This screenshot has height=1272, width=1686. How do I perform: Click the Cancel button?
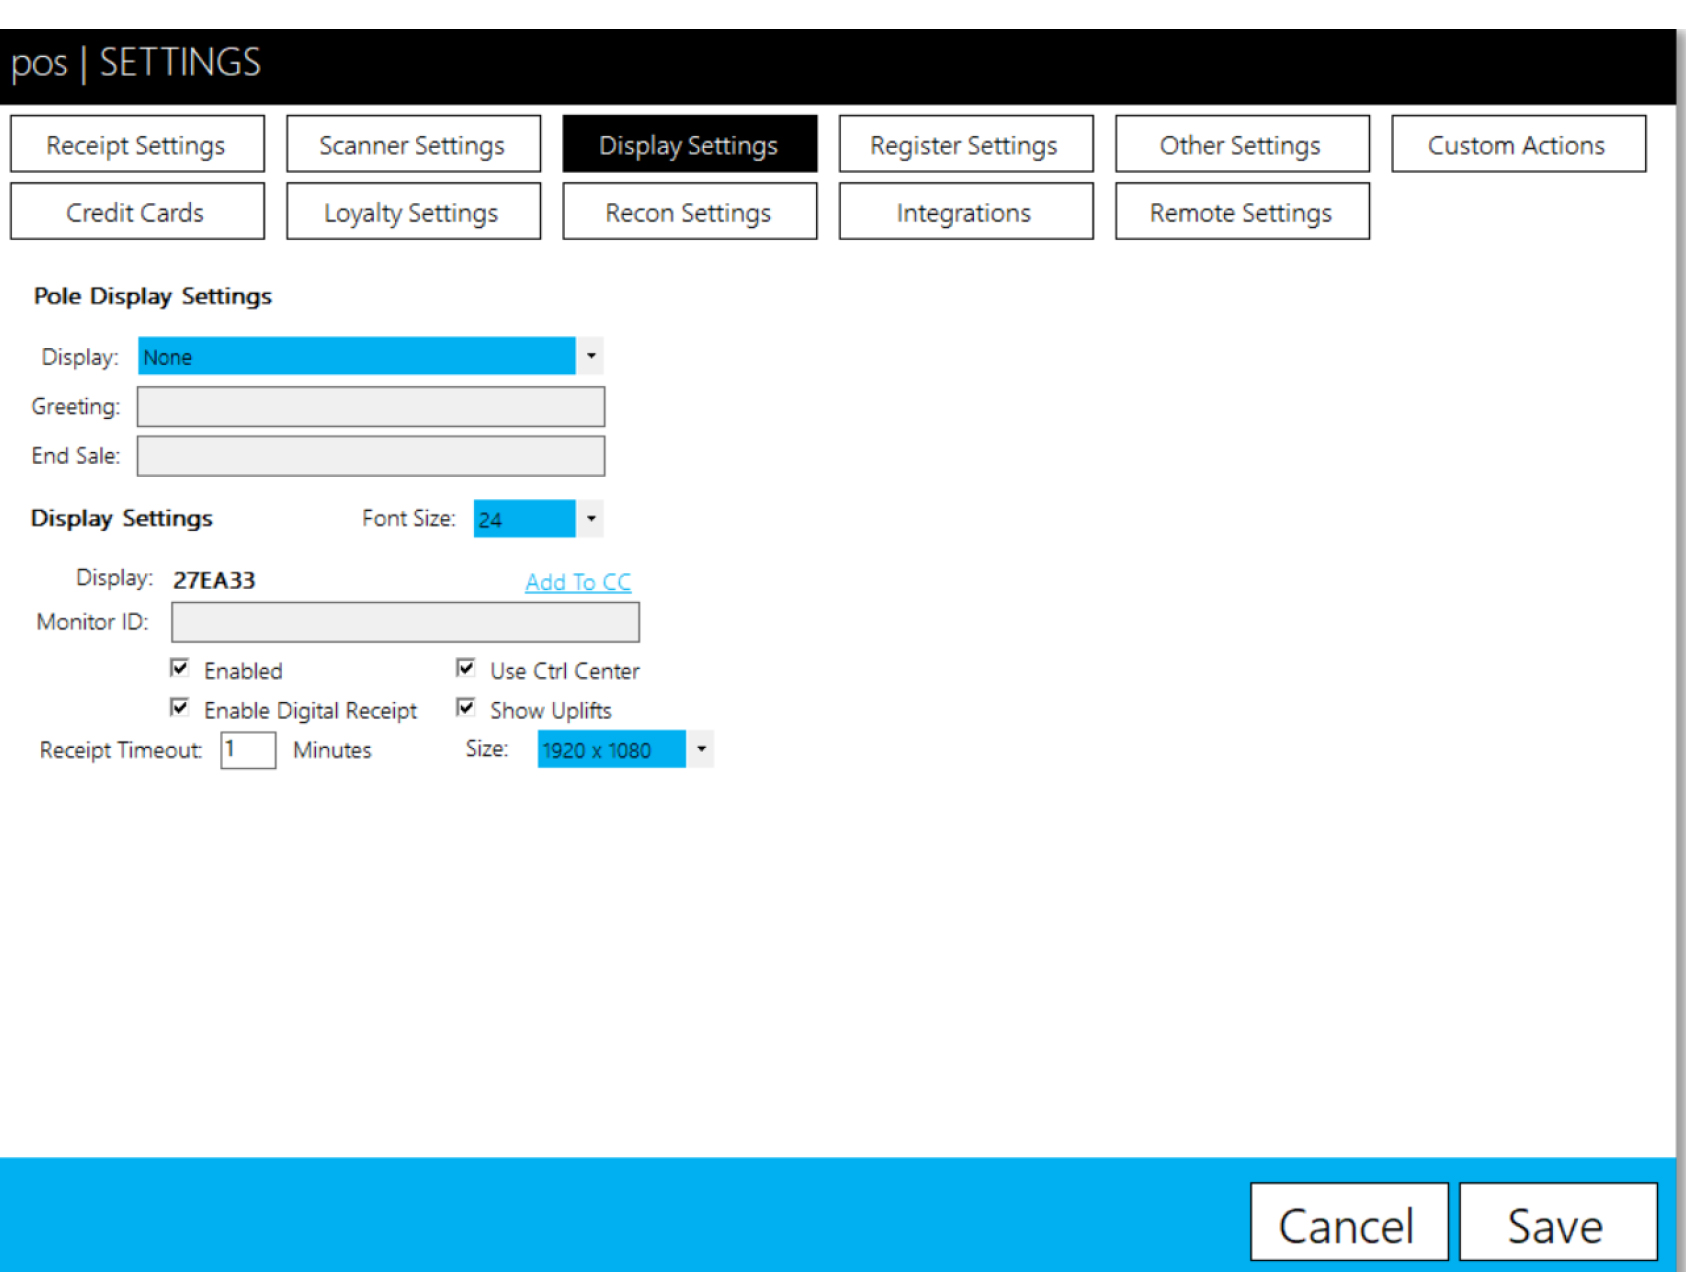1349,1222
